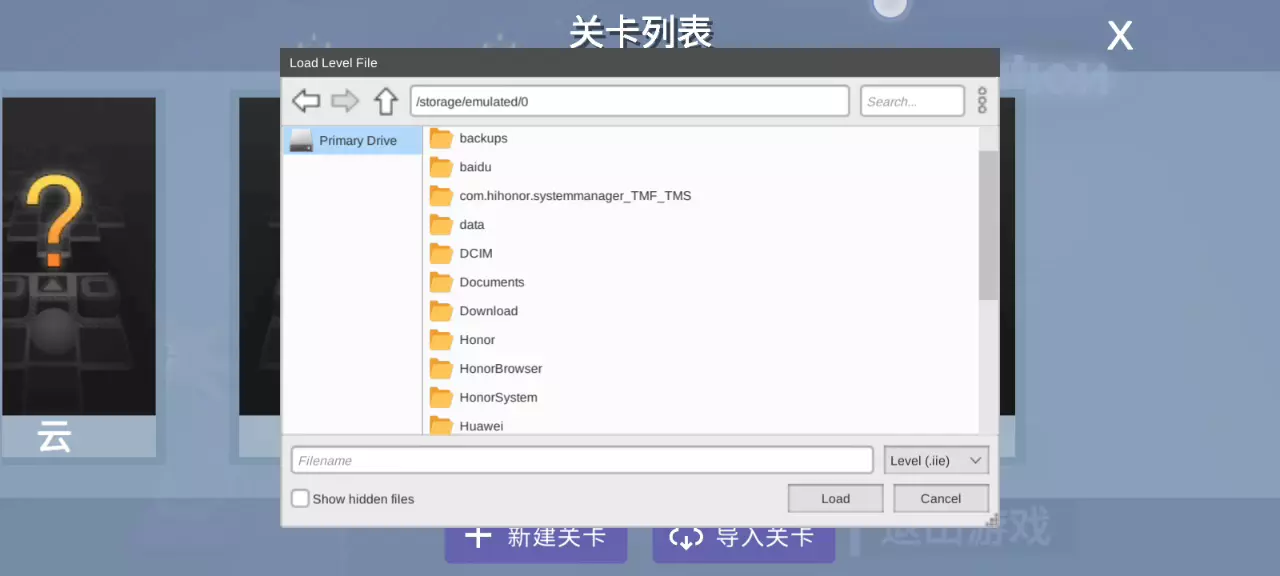The image size is (1280, 576).
Task: Click the Load button
Action: coord(835,498)
